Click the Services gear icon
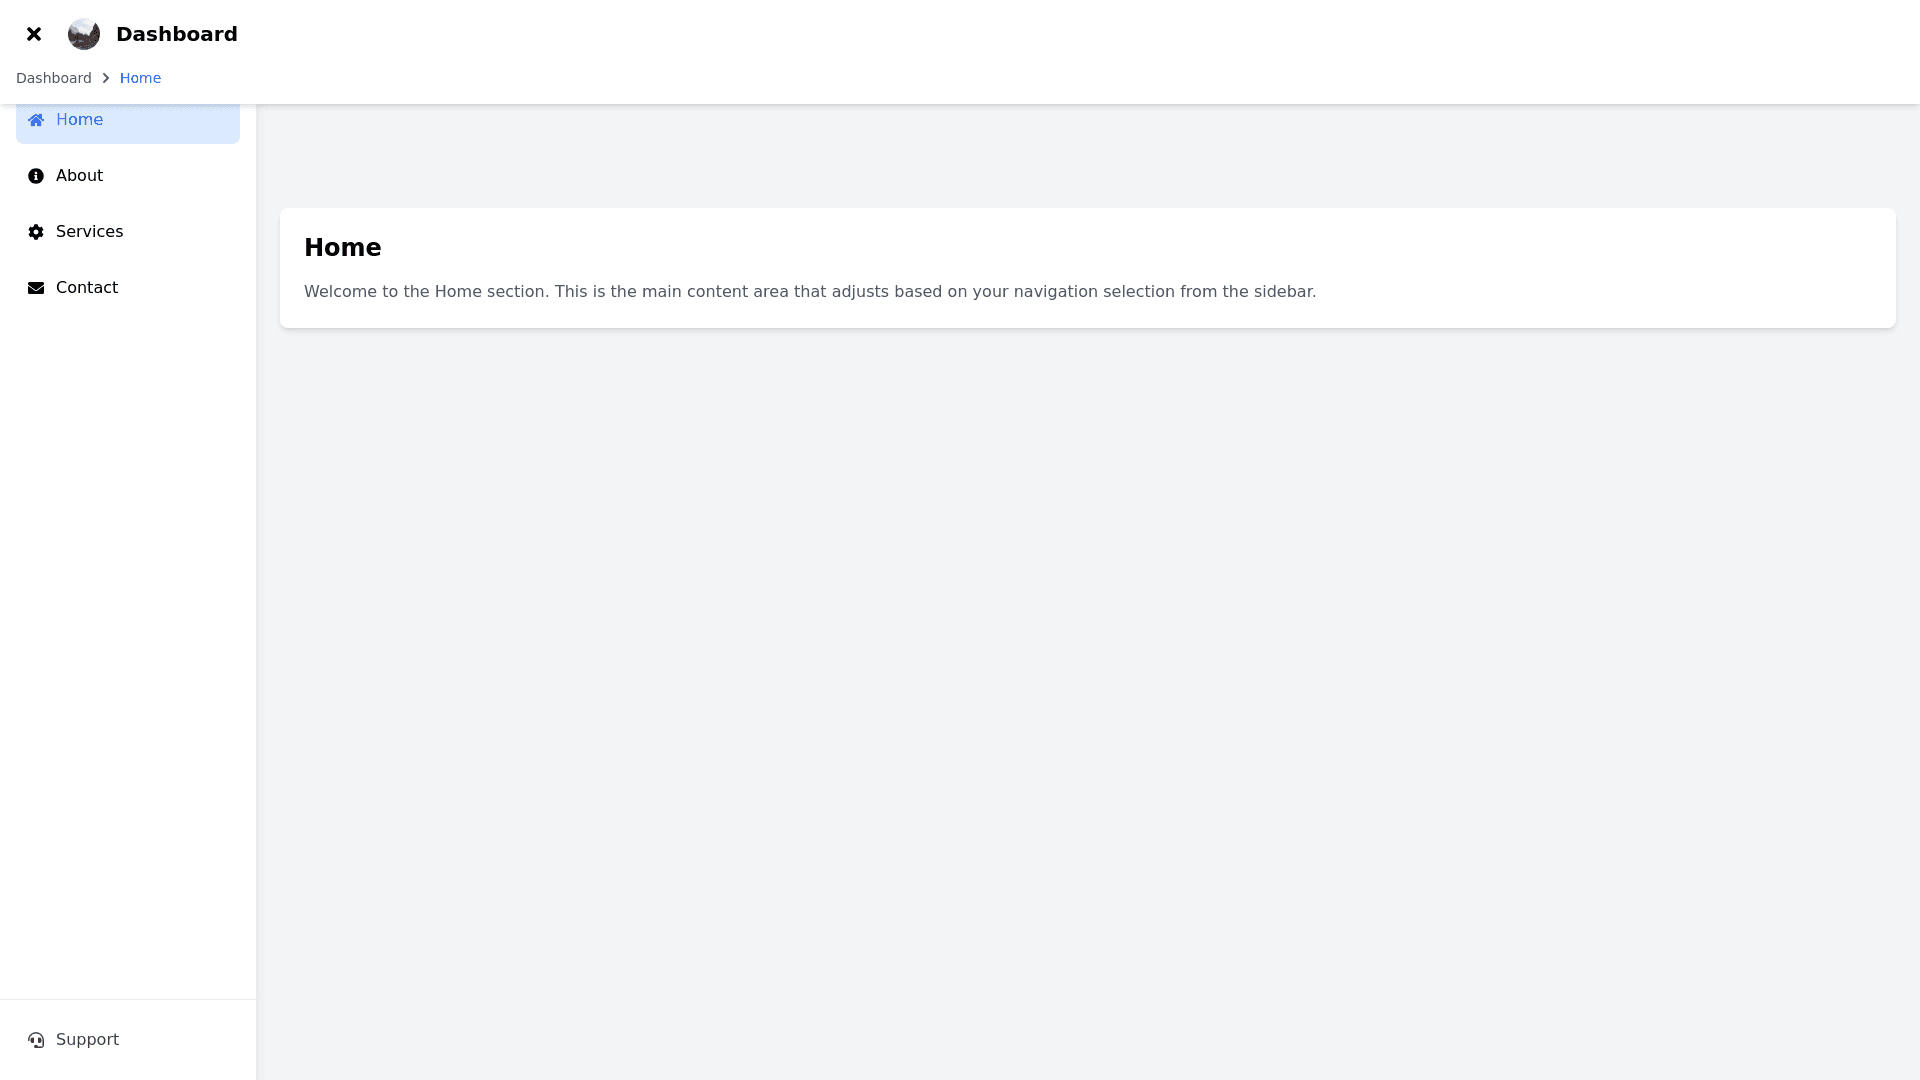The height and width of the screenshot is (1080, 1920). (36, 232)
